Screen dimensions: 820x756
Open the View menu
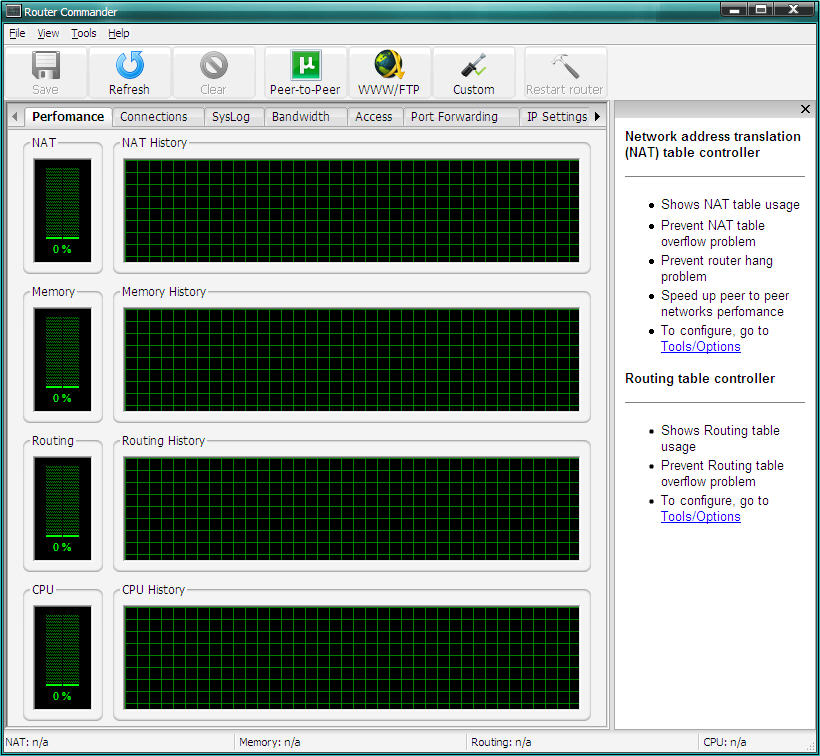tap(48, 33)
